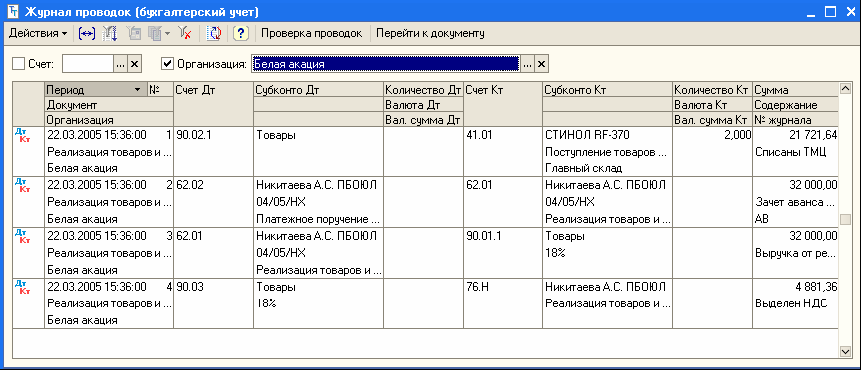Viewport: 861px width, 370px height.
Task: Click the Дт/Кт icon of entry 3
Action: (x=23, y=237)
